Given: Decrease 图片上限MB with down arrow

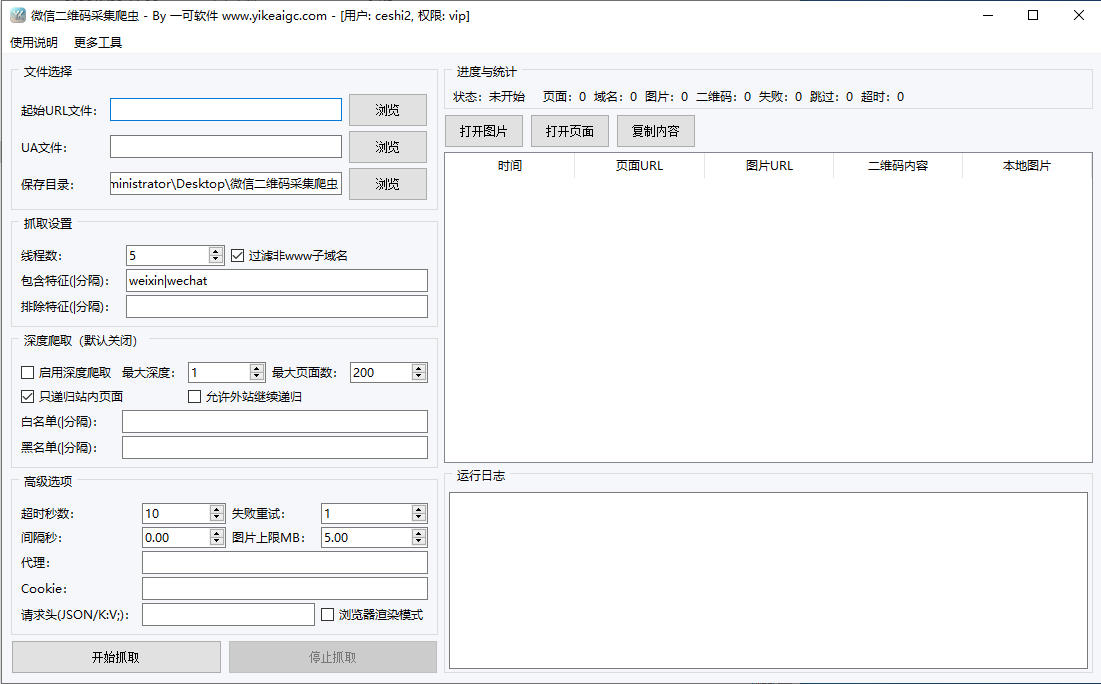Looking at the screenshot, I should (x=419, y=542).
